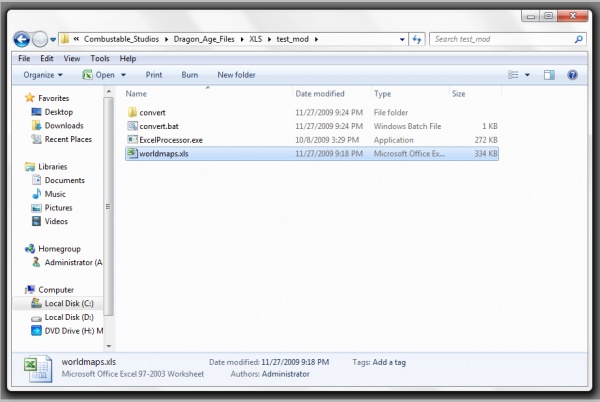The height and width of the screenshot is (402, 600).
Task: Click the Back navigation arrow button
Action: [21, 40]
